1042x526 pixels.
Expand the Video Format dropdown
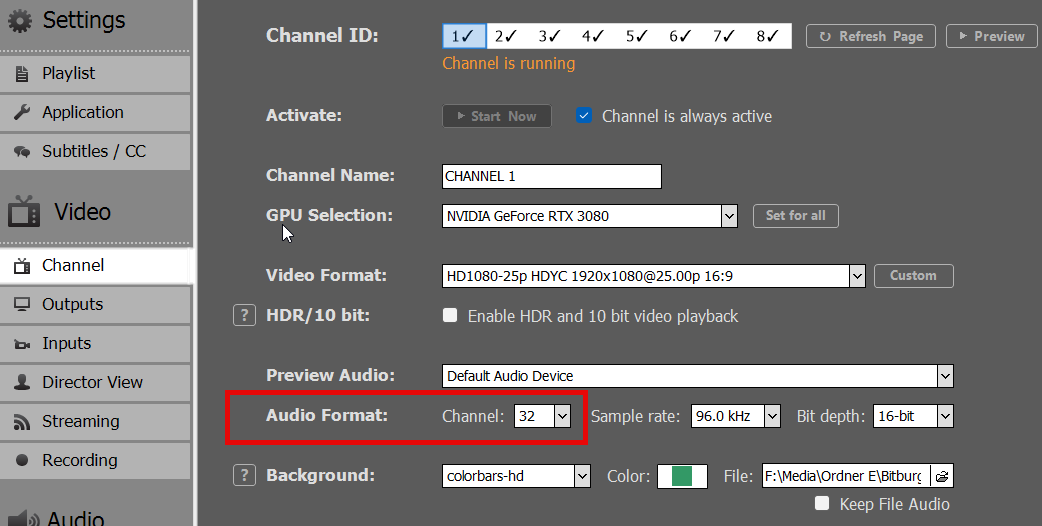[857, 276]
